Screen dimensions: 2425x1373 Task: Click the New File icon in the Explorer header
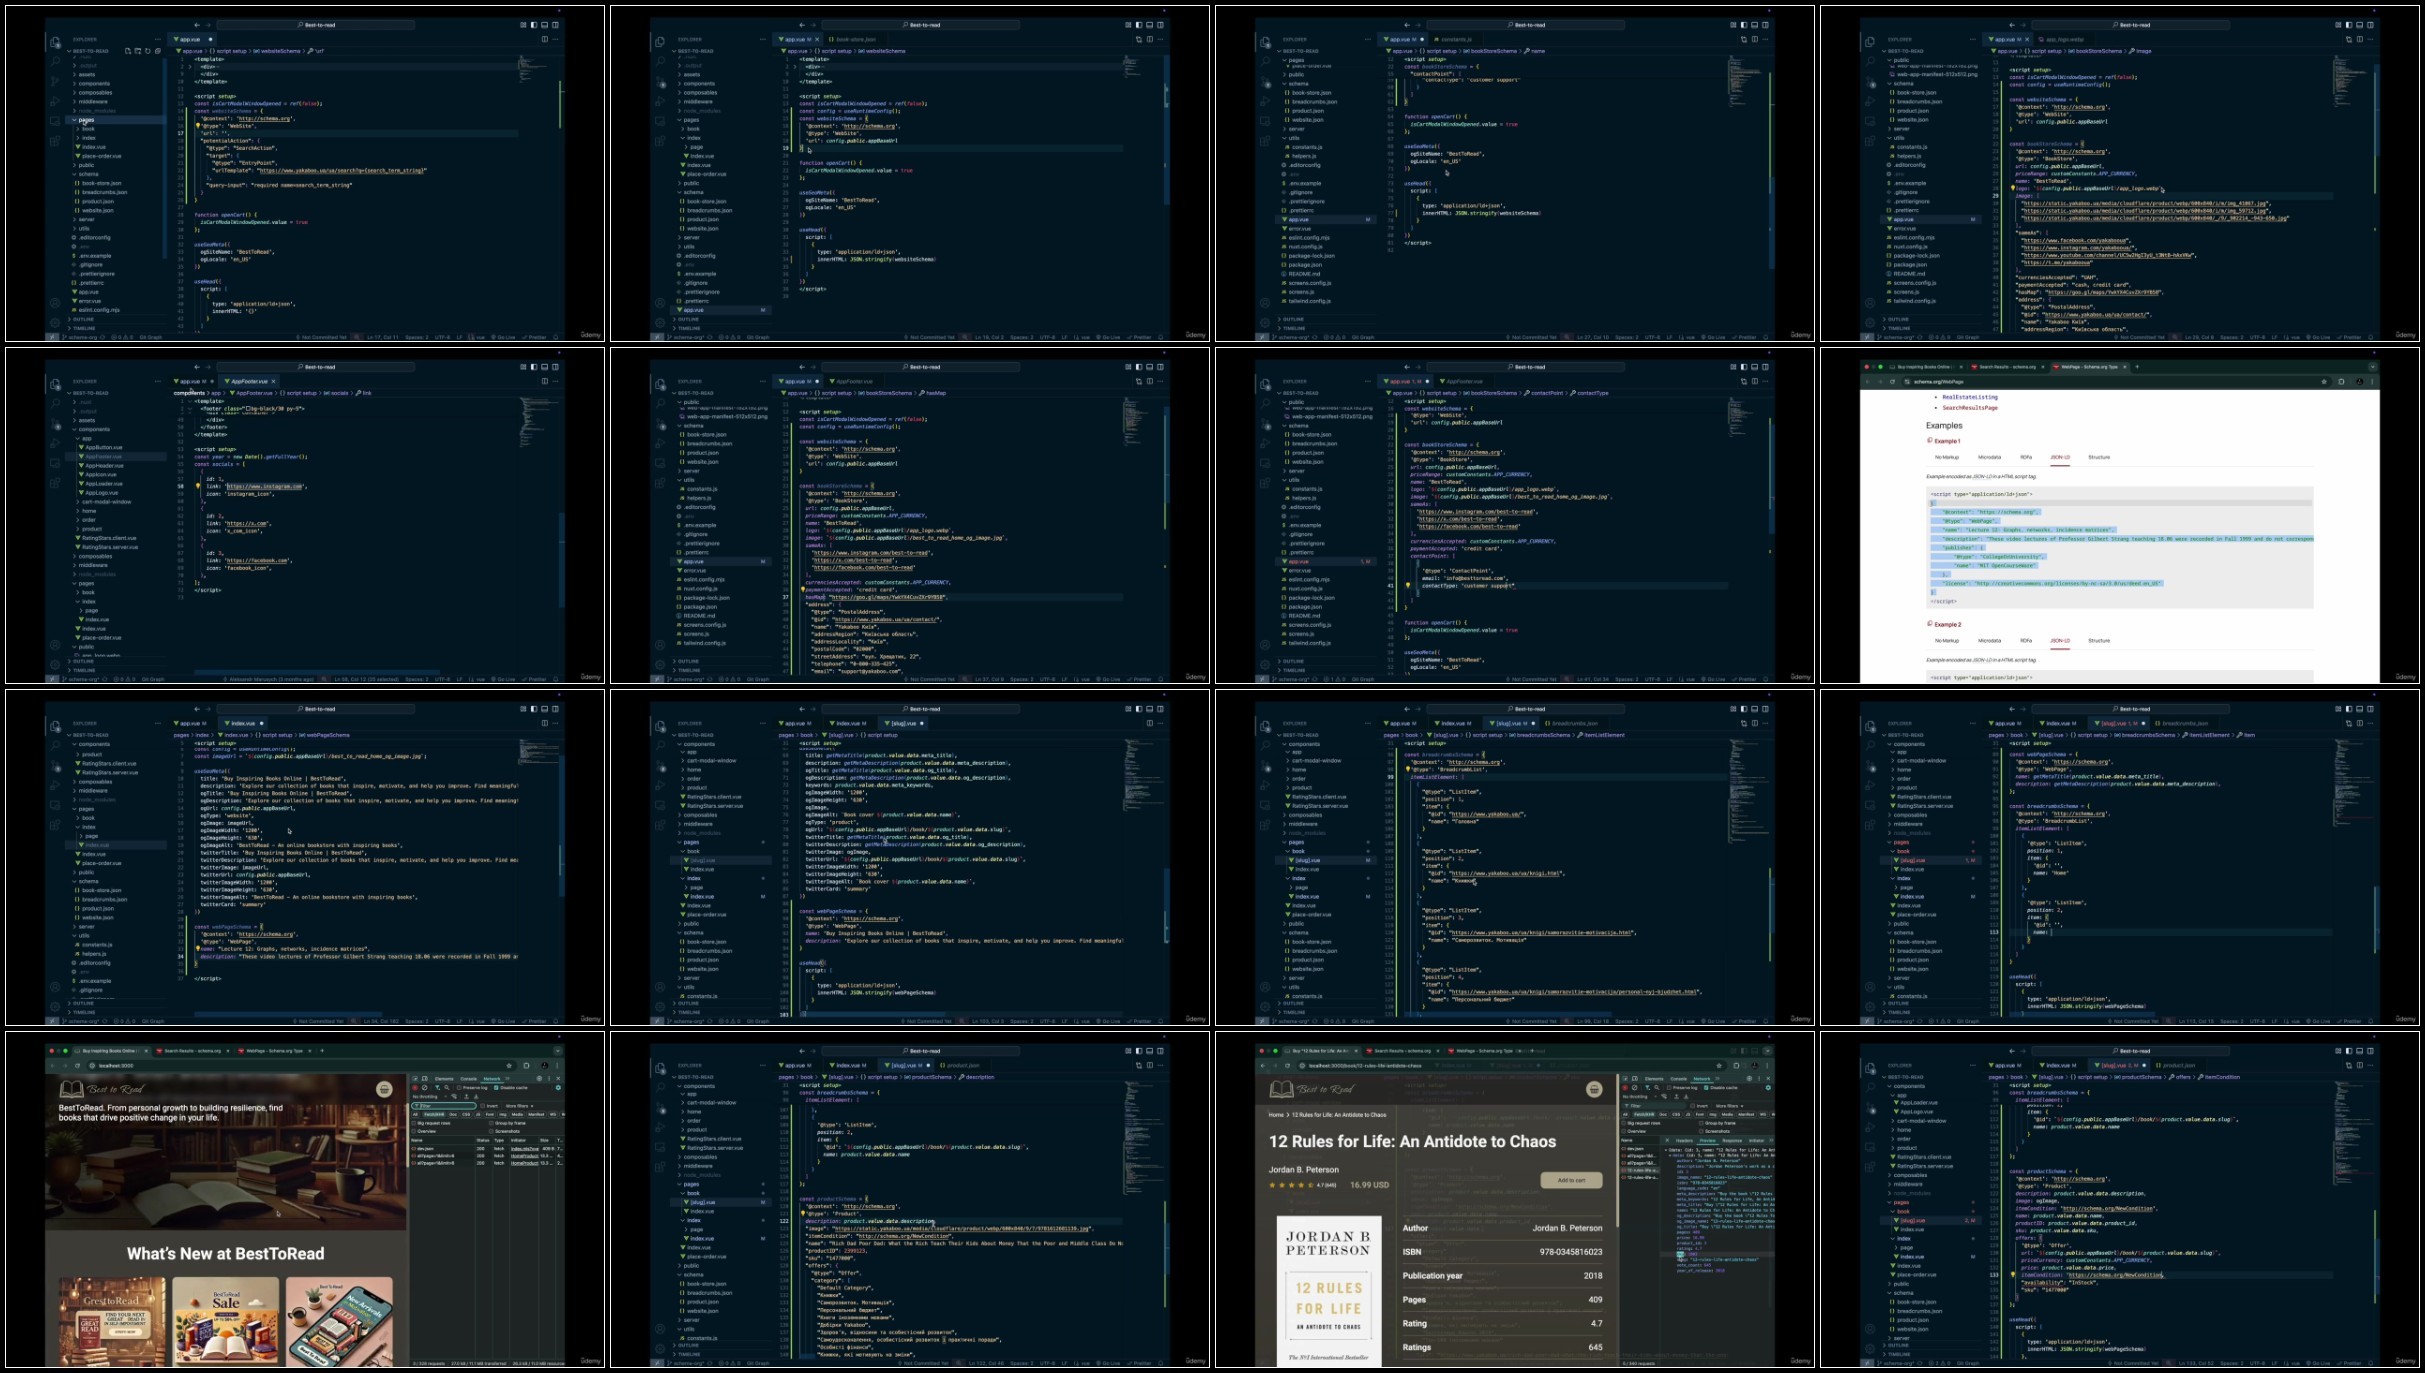point(128,51)
